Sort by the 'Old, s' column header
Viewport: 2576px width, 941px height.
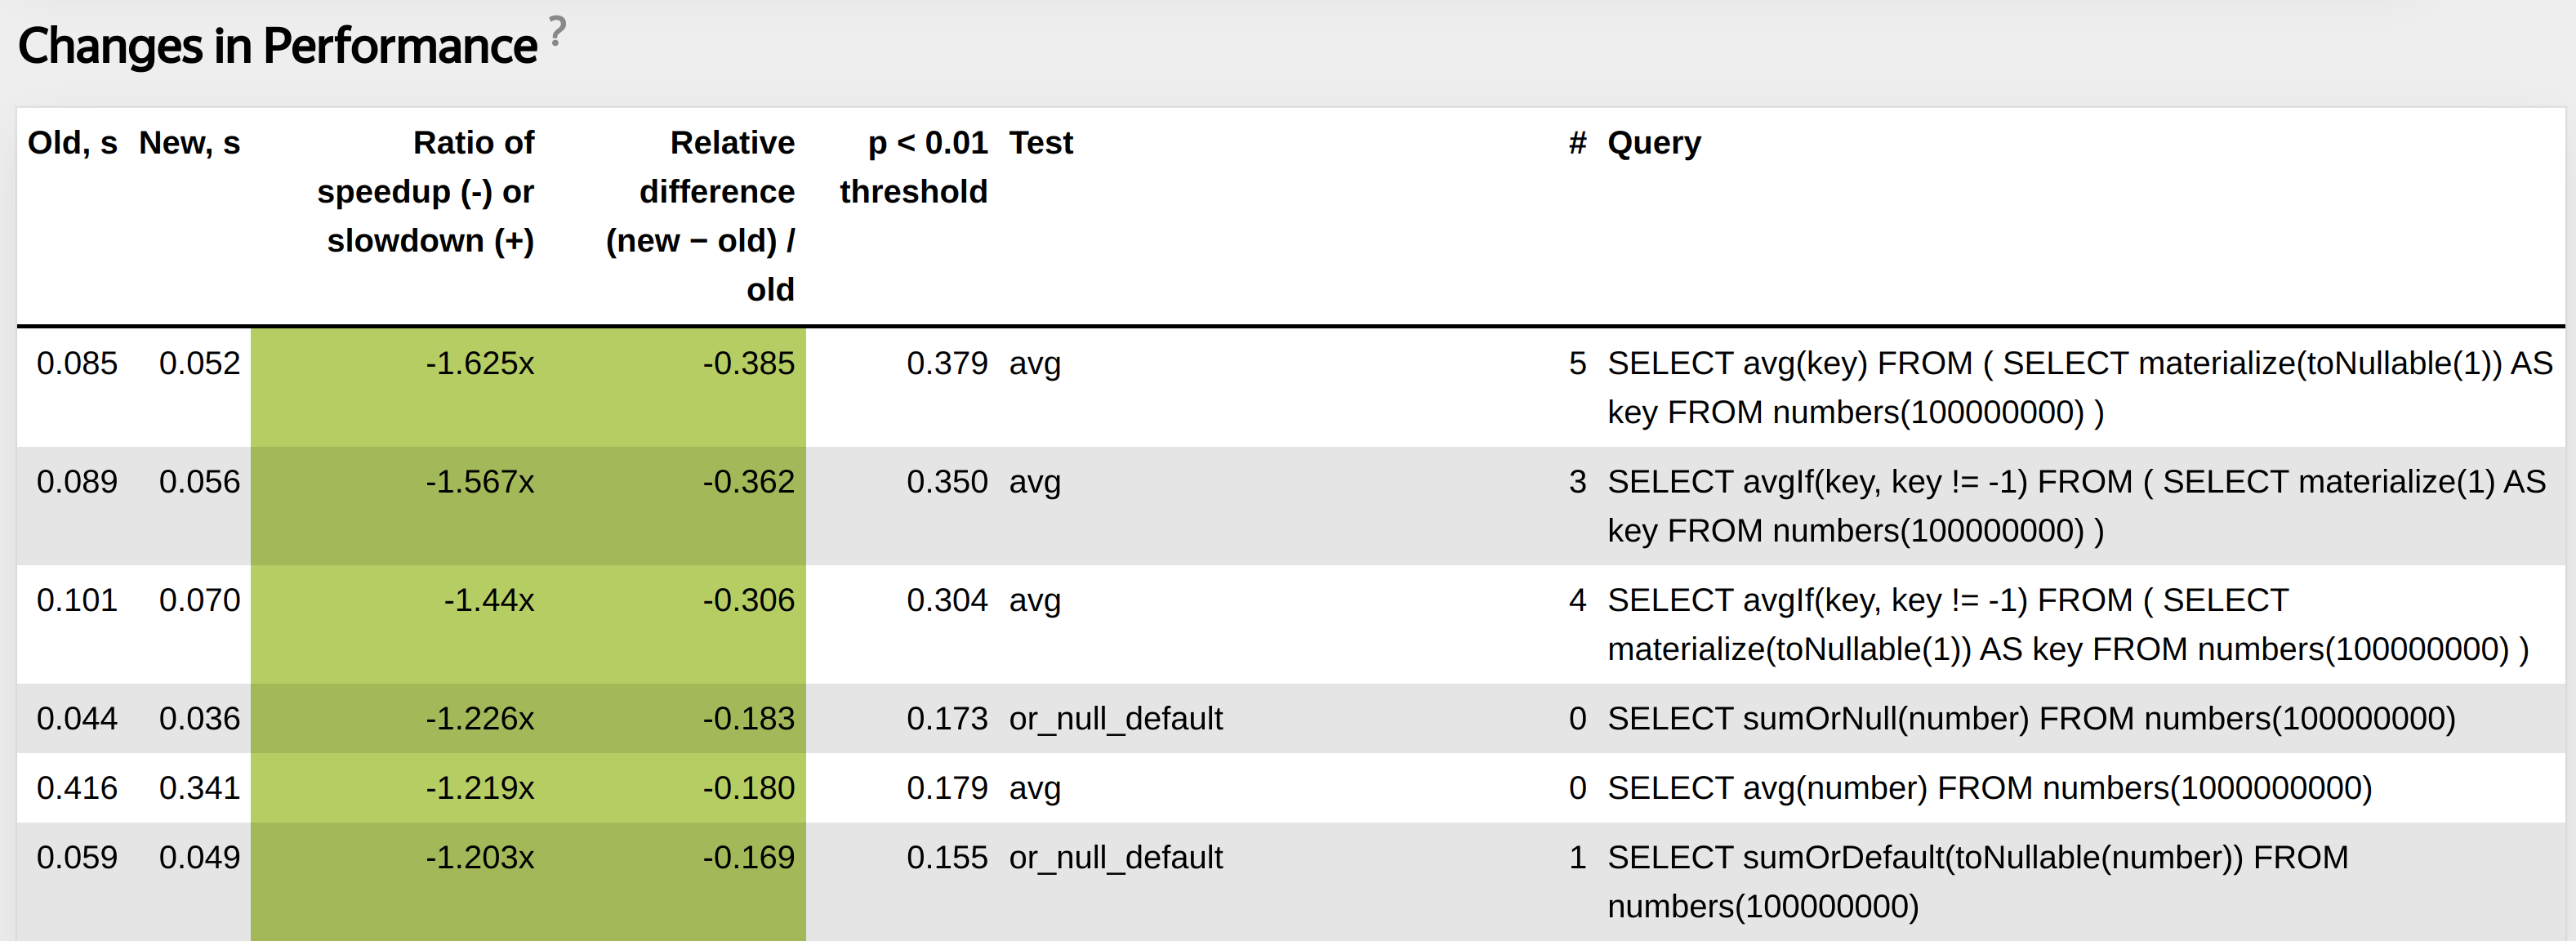[72, 143]
